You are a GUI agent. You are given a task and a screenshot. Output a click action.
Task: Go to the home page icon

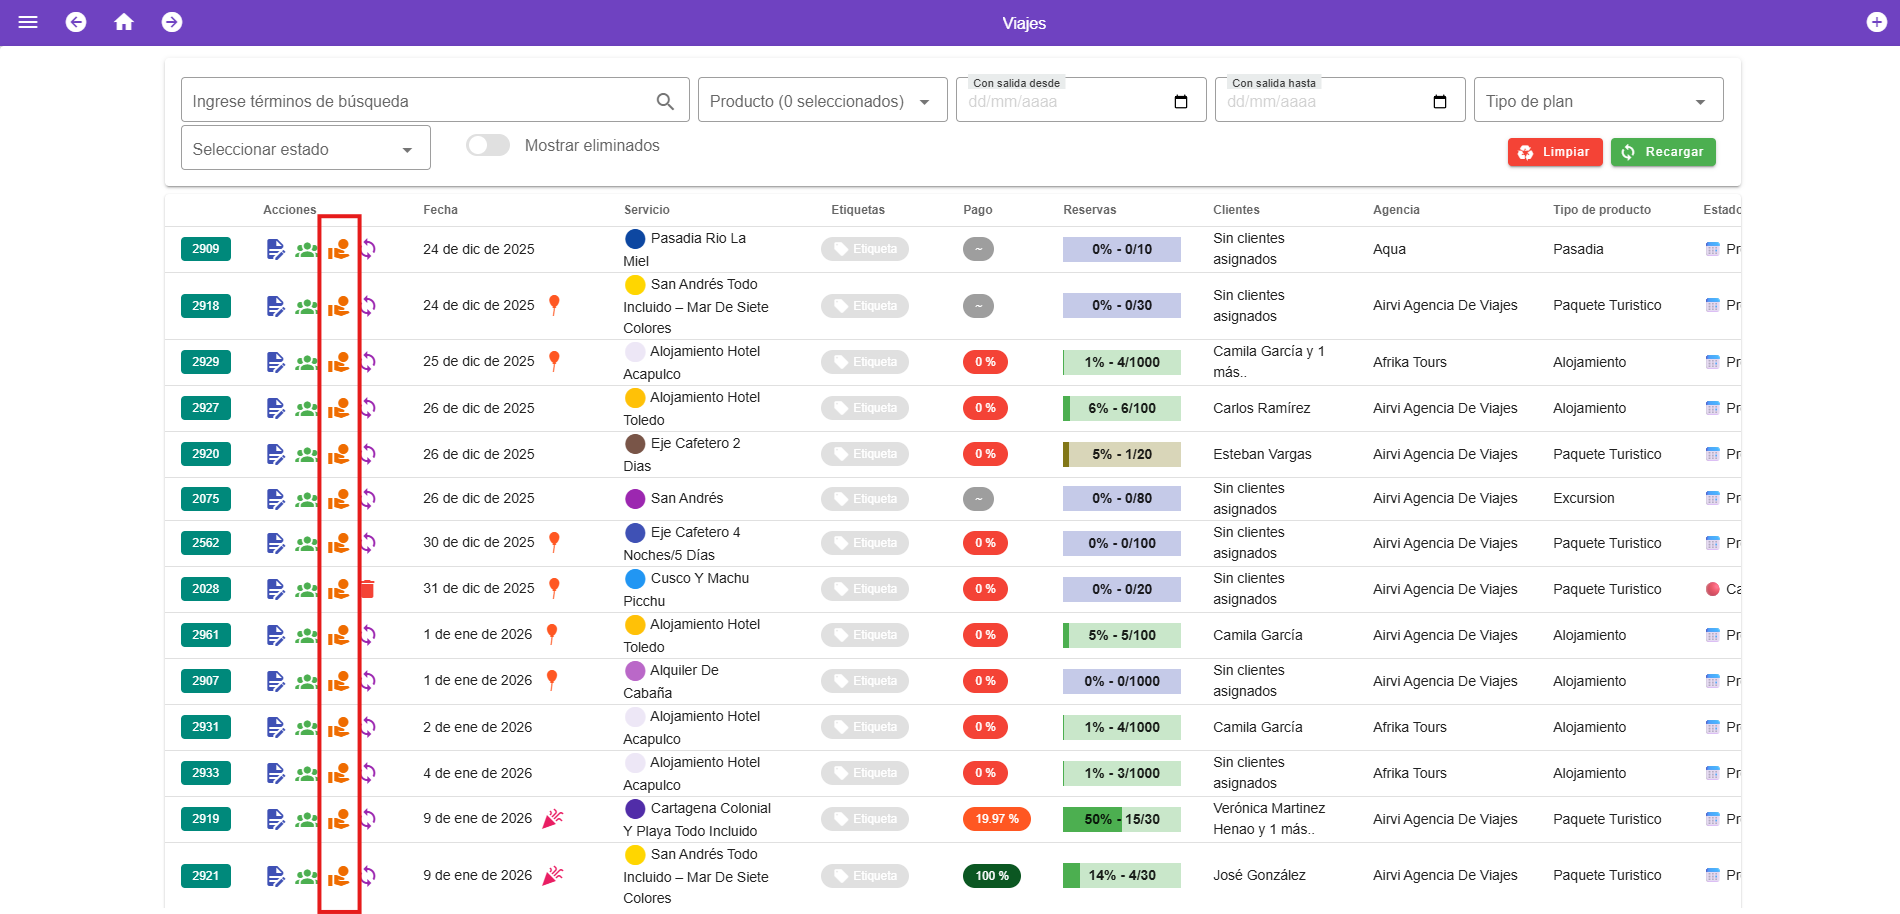pyautogui.click(x=124, y=22)
